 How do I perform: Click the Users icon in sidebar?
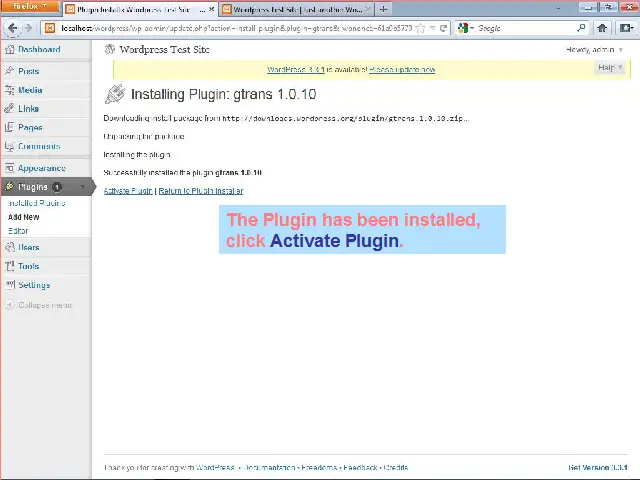point(9,247)
